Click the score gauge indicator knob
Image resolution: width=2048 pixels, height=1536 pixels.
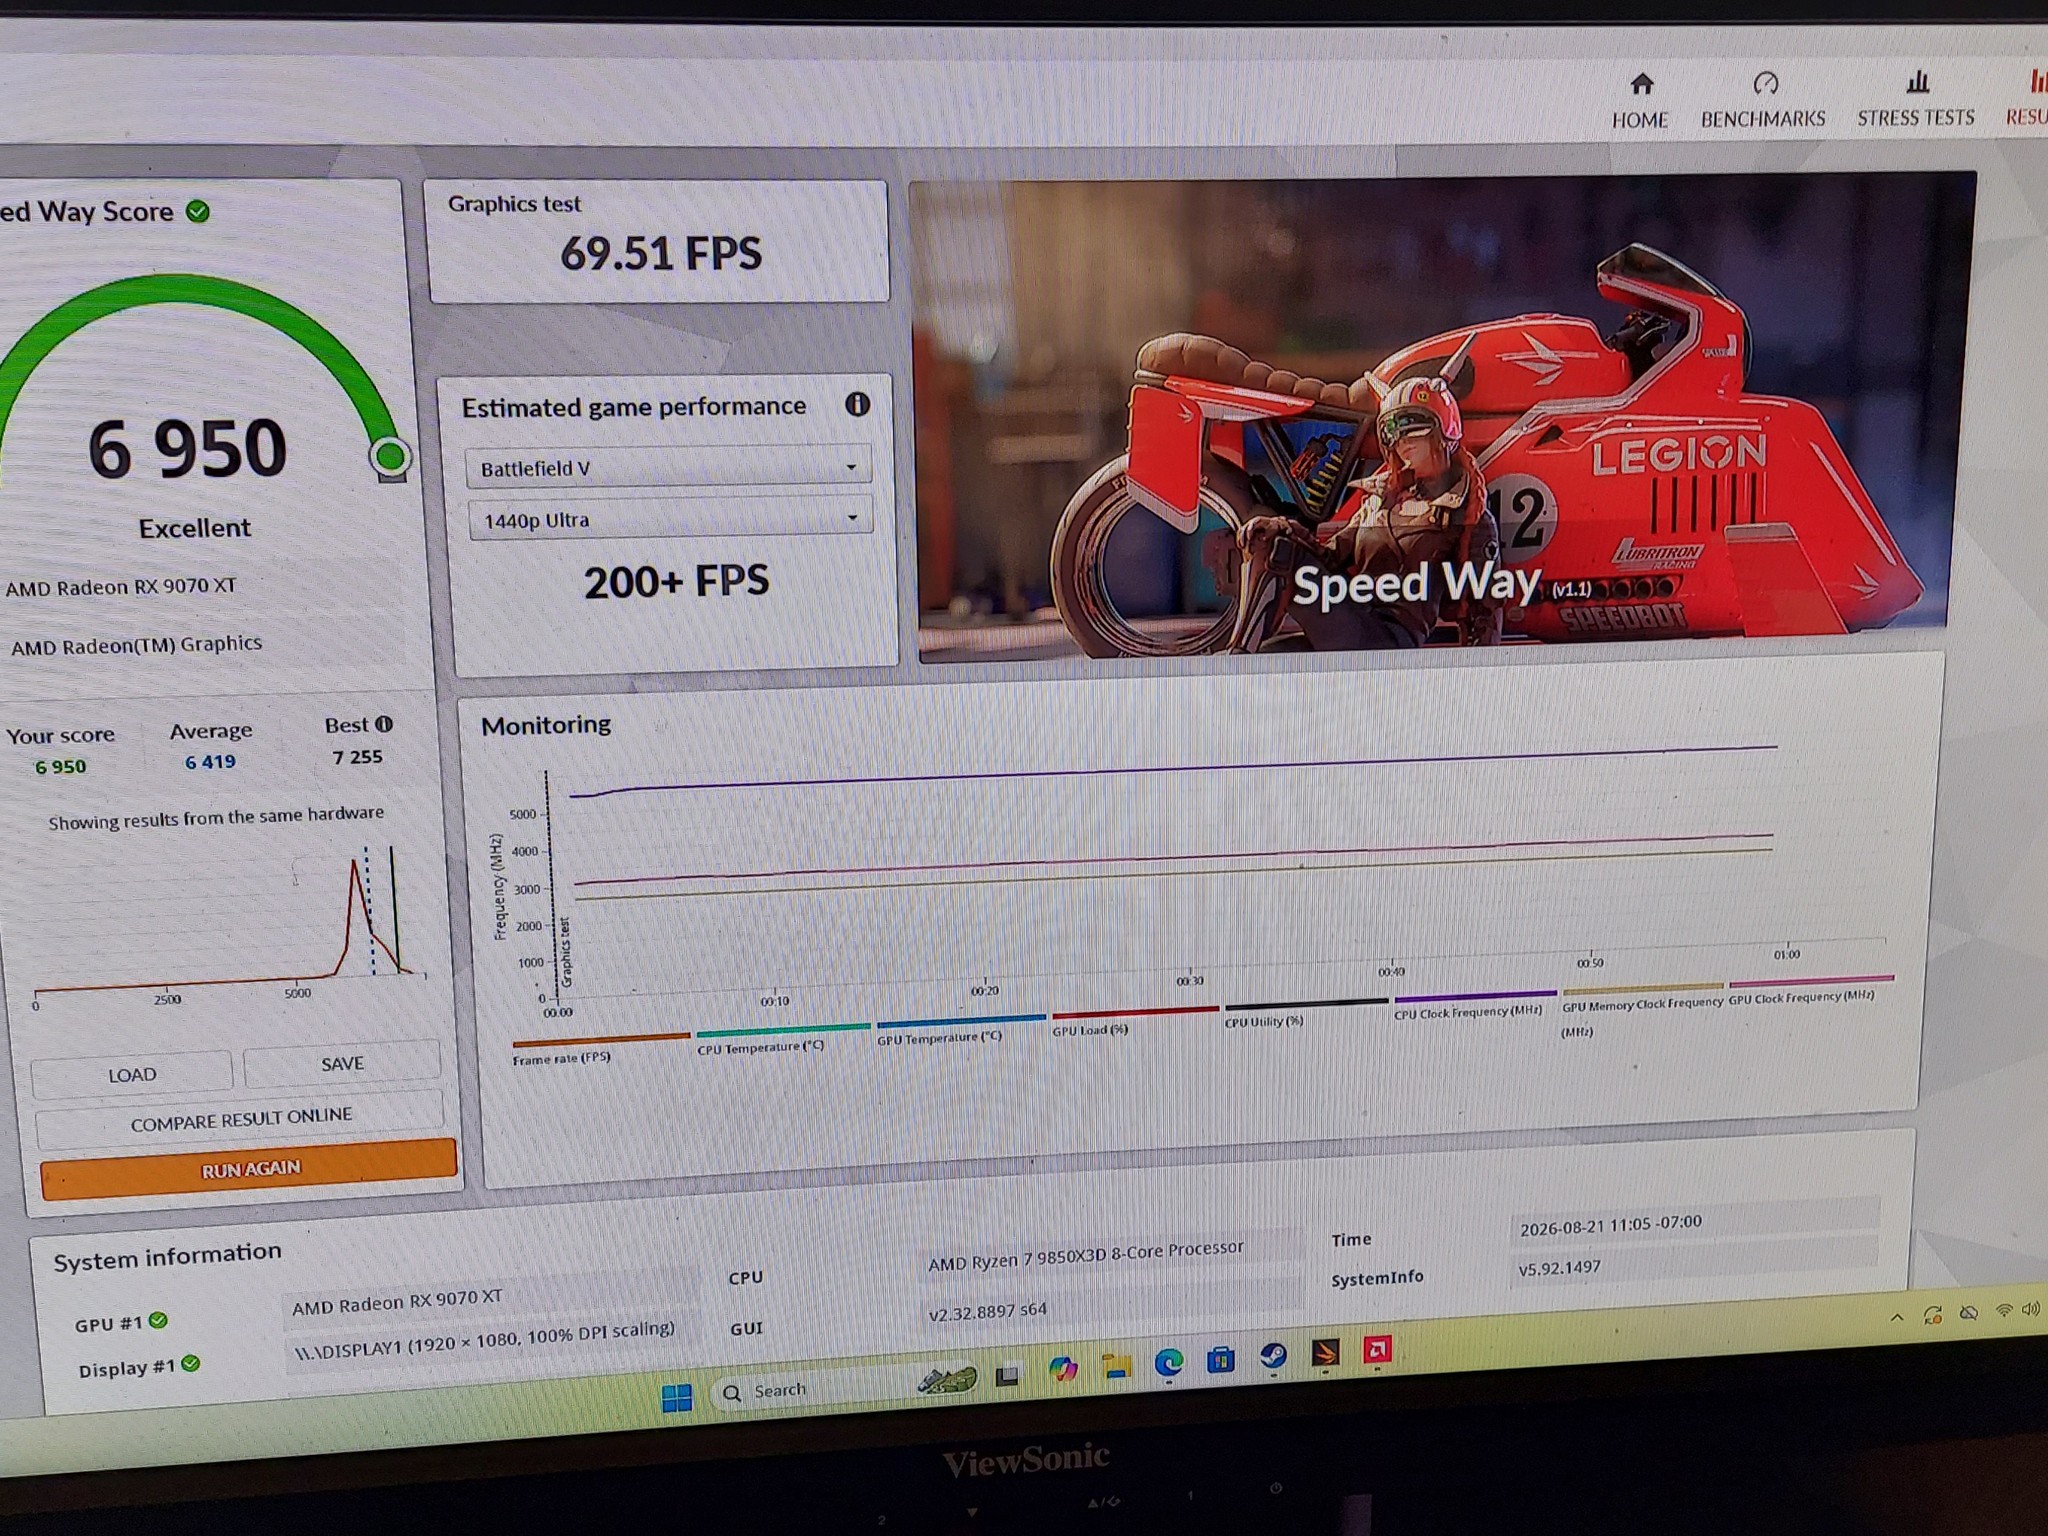389,457
